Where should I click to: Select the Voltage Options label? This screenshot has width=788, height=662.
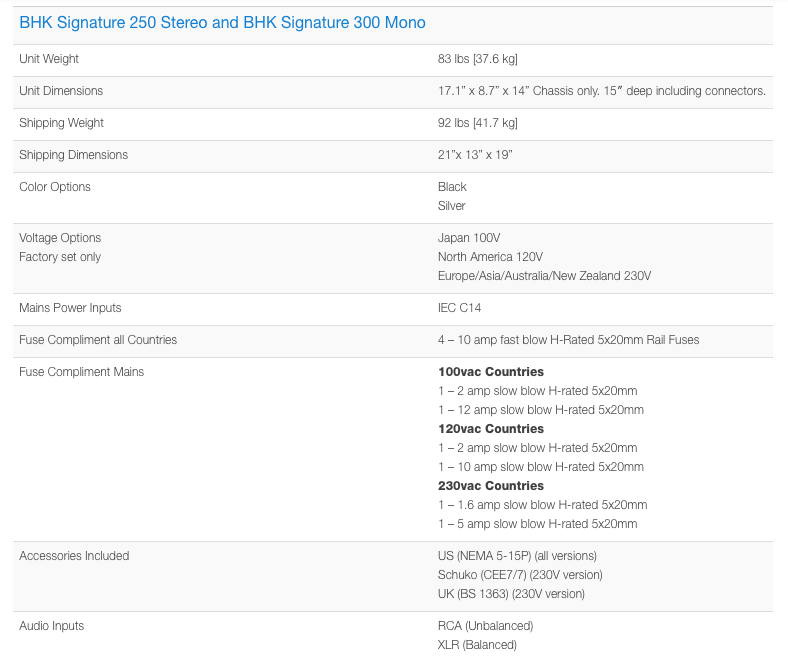click(x=60, y=238)
